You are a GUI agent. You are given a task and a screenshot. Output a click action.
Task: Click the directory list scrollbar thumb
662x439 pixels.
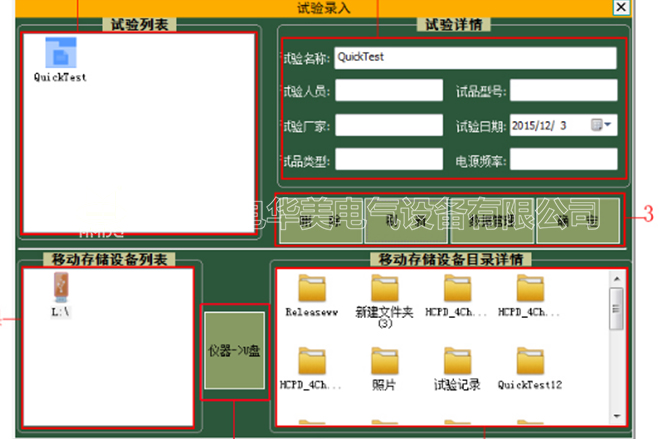click(x=616, y=309)
